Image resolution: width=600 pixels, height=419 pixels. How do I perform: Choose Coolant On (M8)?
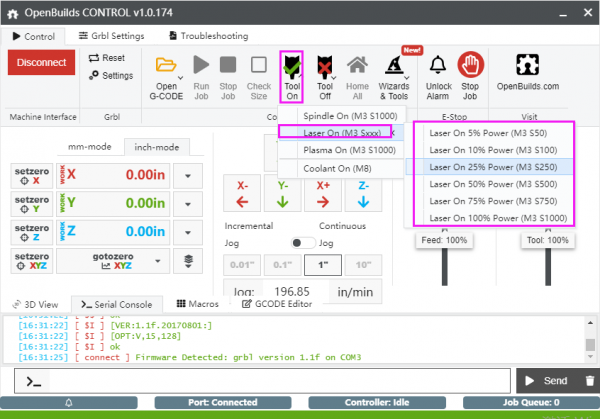341,168
